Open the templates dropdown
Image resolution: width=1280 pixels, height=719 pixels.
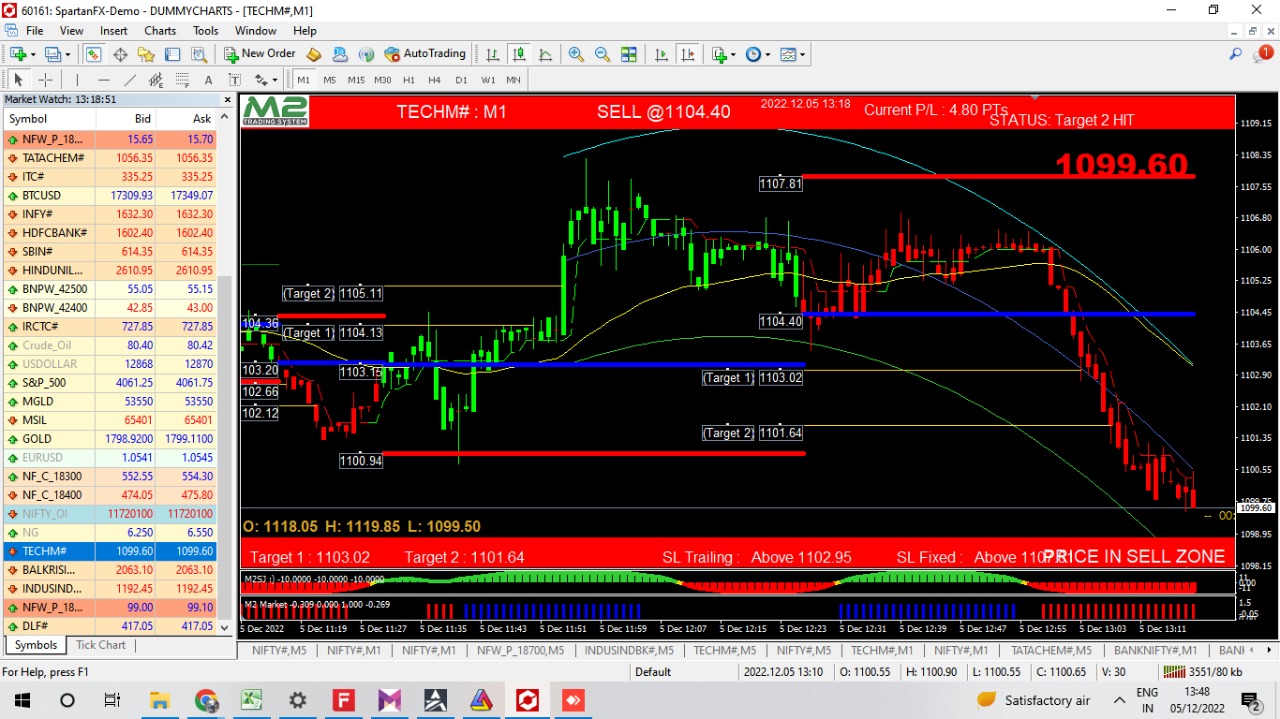click(x=802, y=54)
